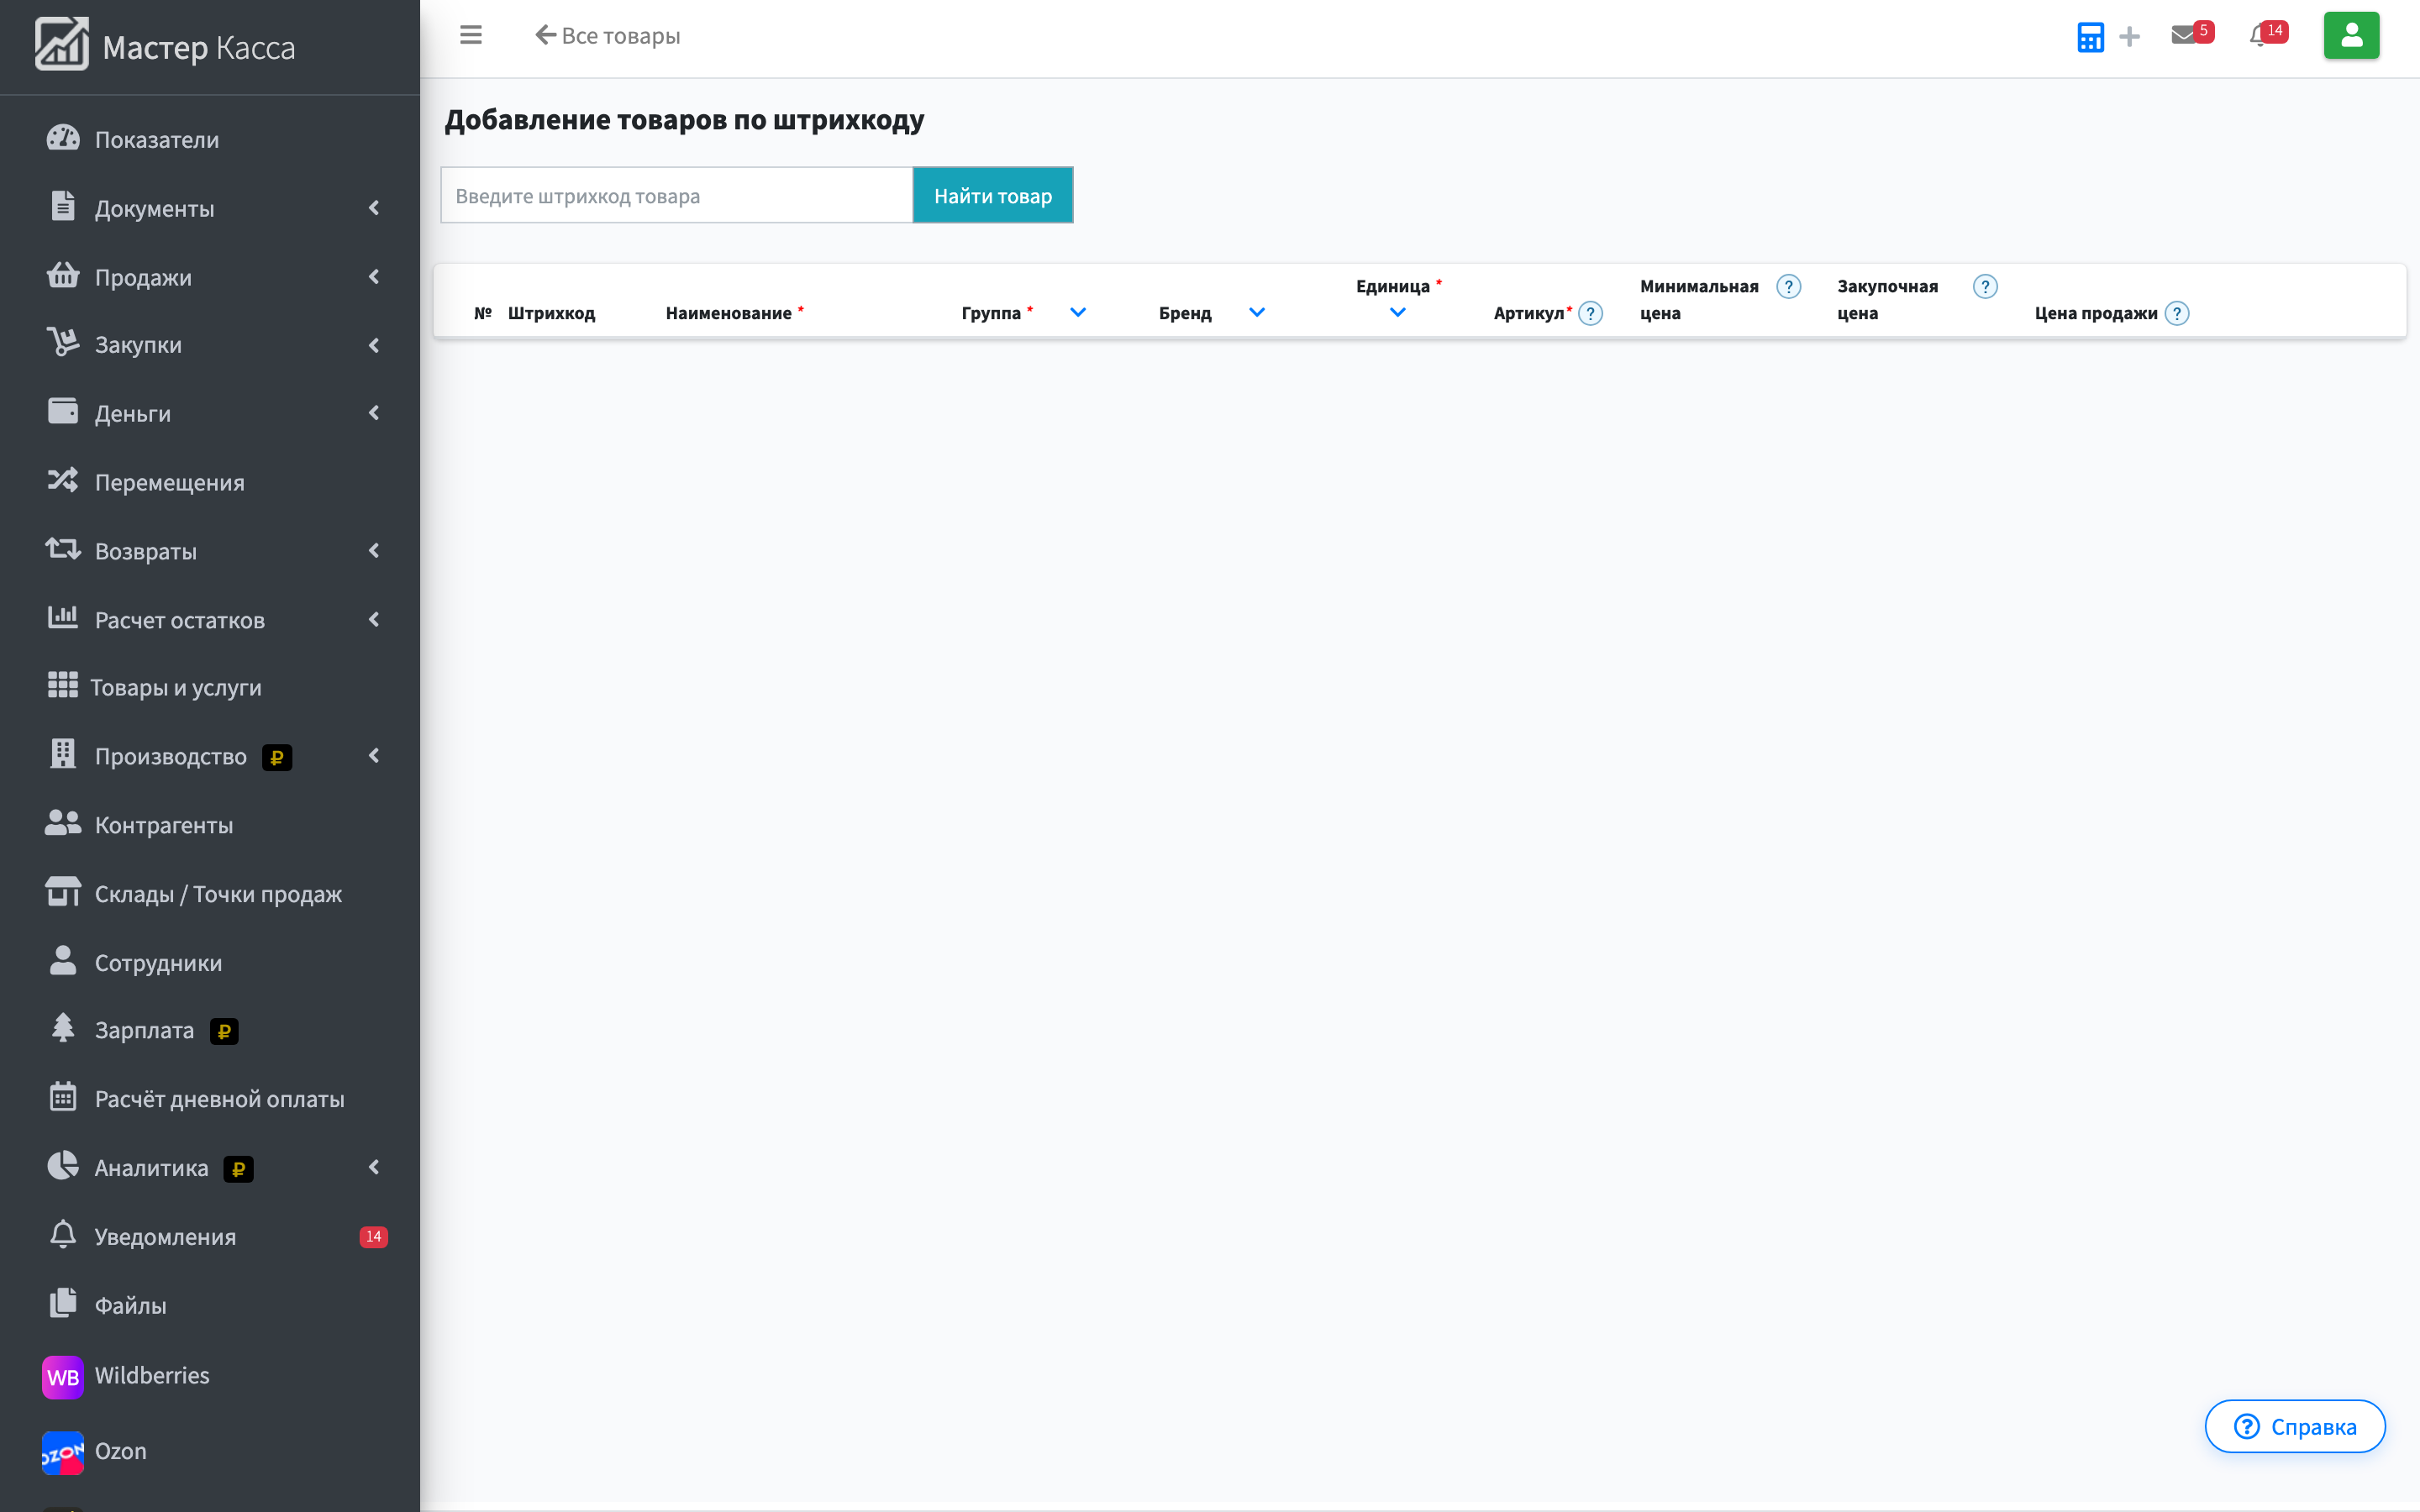2420x1512 pixels.
Task: Click the Артикул help question icon
Action: click(1590, 313)
